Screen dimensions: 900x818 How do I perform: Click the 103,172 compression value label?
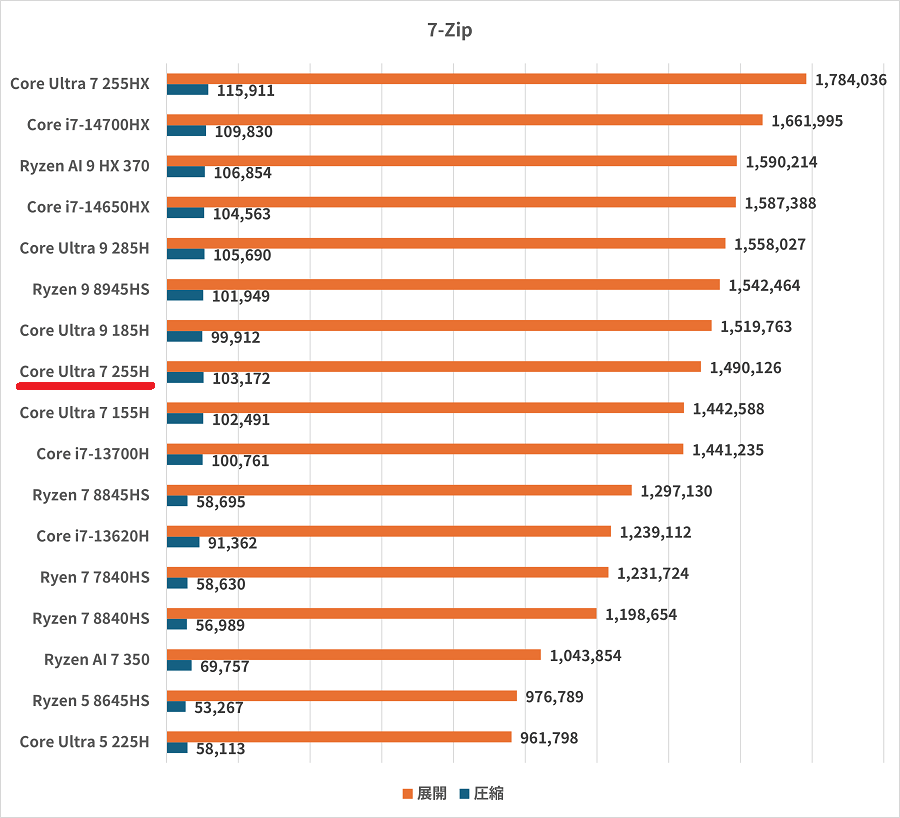242,379
